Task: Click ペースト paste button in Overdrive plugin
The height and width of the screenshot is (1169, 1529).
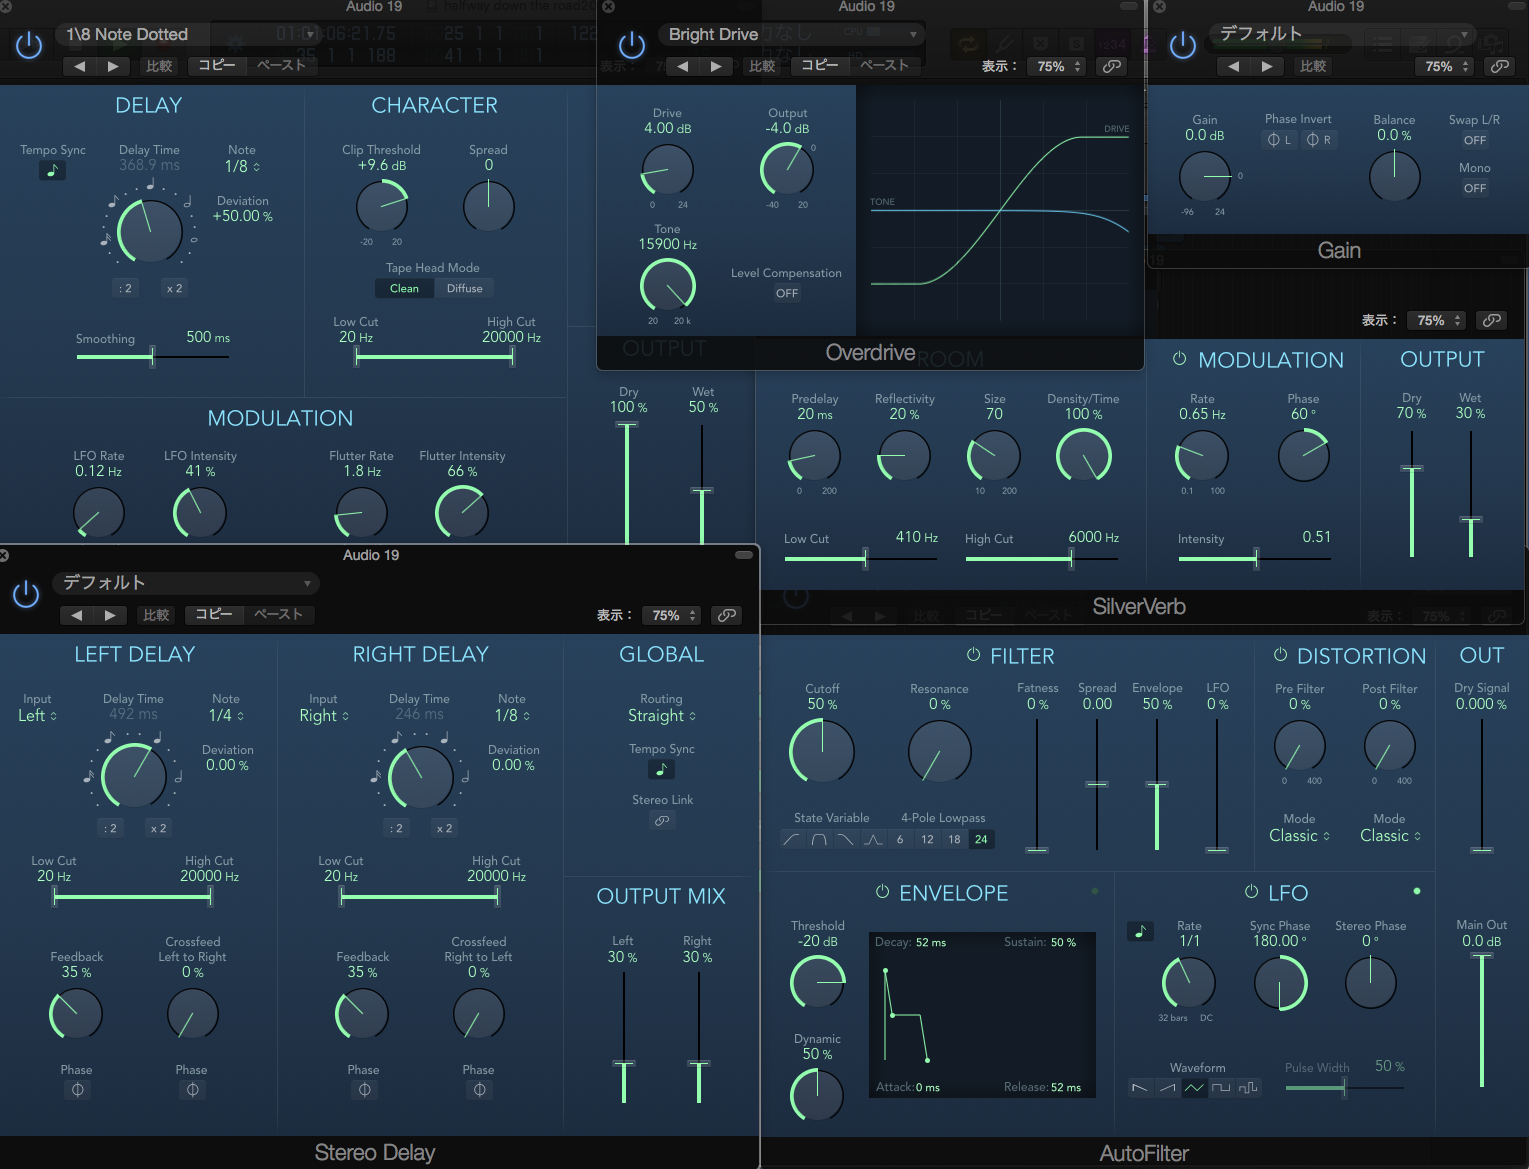Action: pos(884,66)
